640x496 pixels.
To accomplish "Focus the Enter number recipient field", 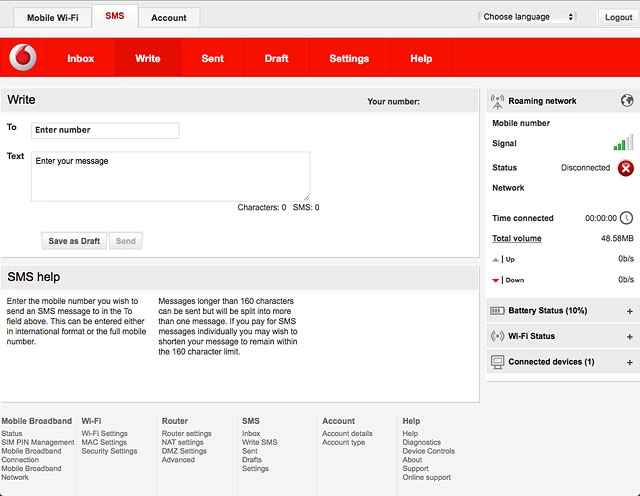I will 105,130.
